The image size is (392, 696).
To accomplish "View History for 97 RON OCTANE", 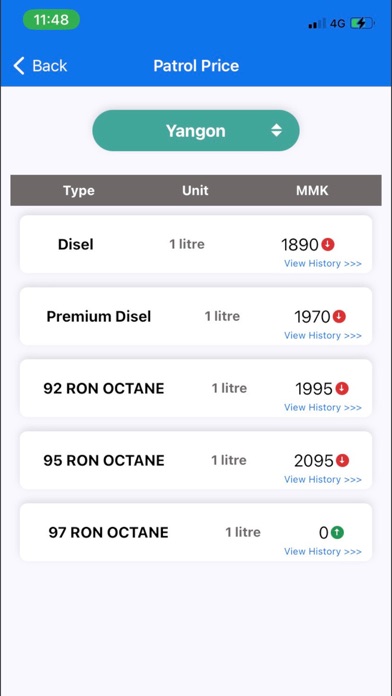I will [x=323, y=551].
